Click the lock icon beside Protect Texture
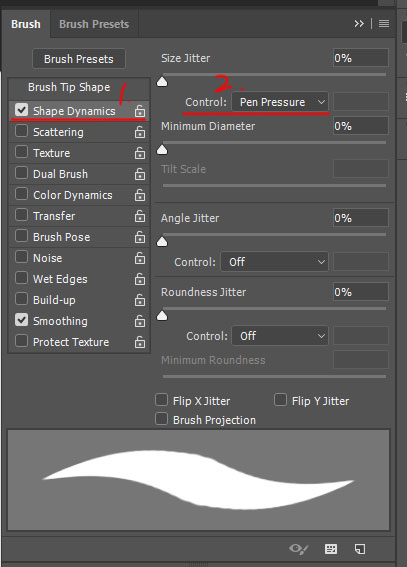 (x=140, y=342)
